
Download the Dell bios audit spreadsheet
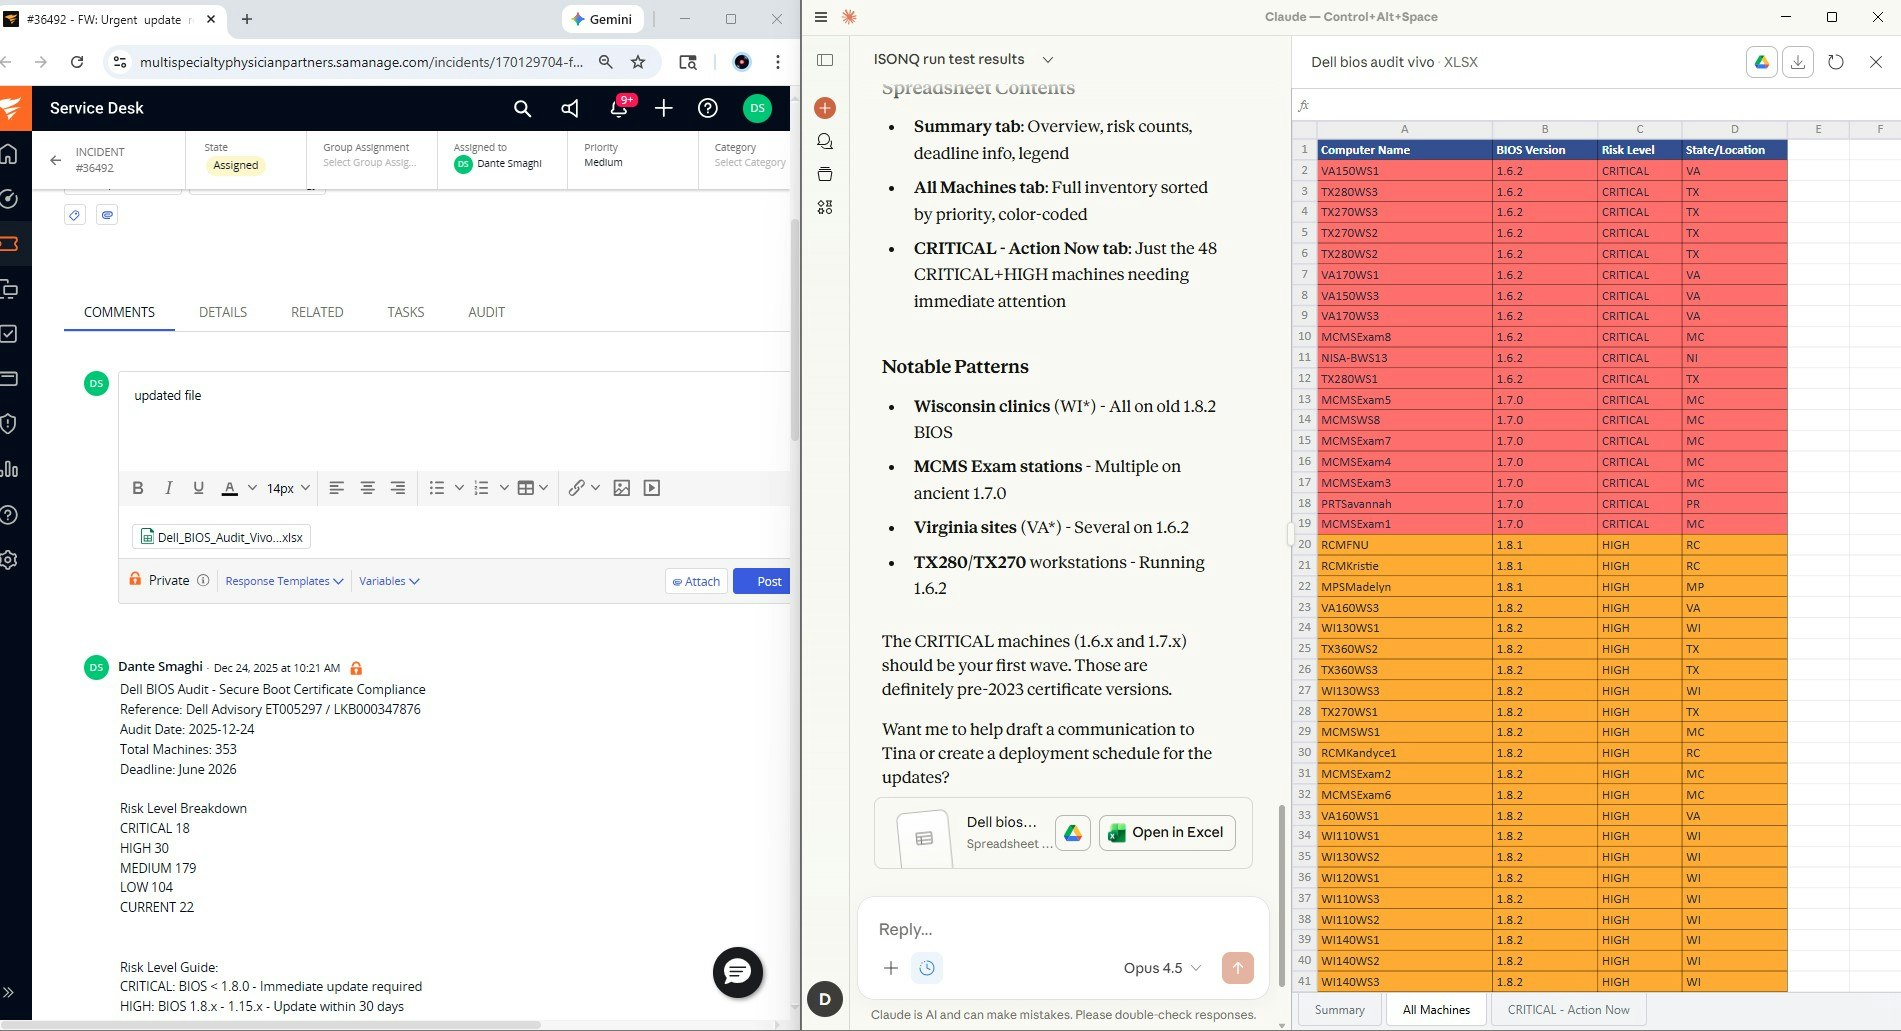(x=1798, y=62)
